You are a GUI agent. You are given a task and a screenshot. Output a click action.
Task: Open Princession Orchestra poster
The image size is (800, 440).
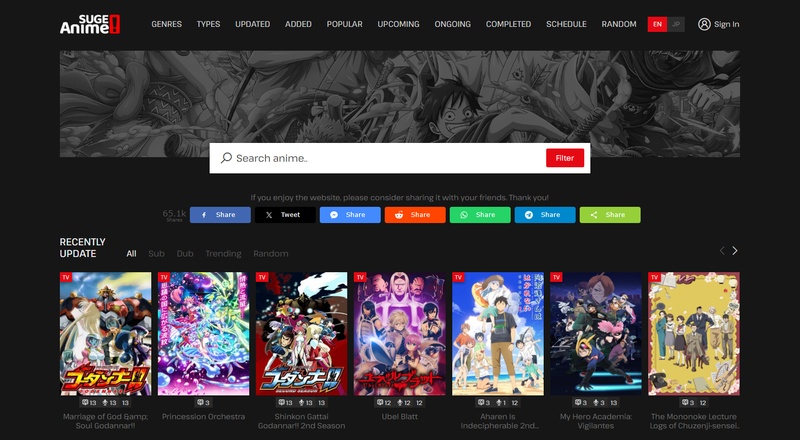tap(204, 333)
